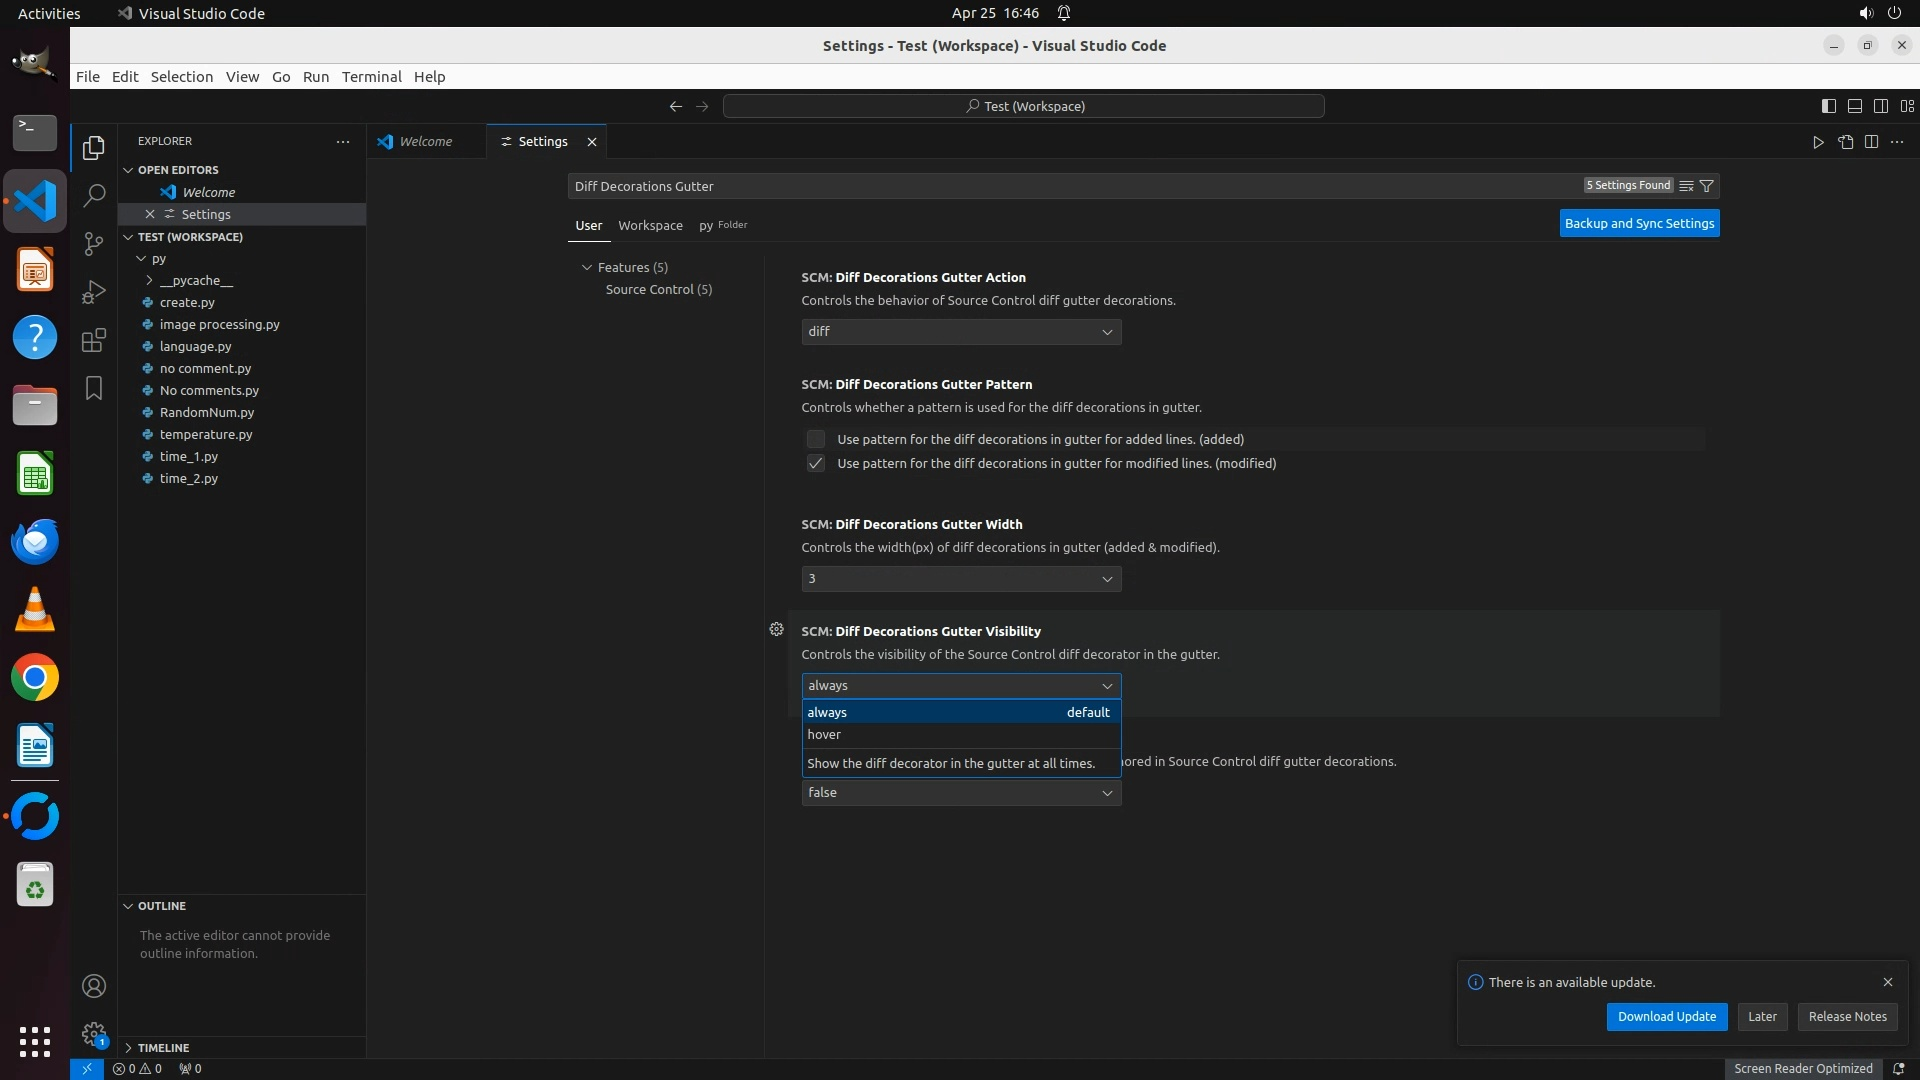Open Run and Debug view icon
Screen dimensions: 1920x1080
pos(94,292)
